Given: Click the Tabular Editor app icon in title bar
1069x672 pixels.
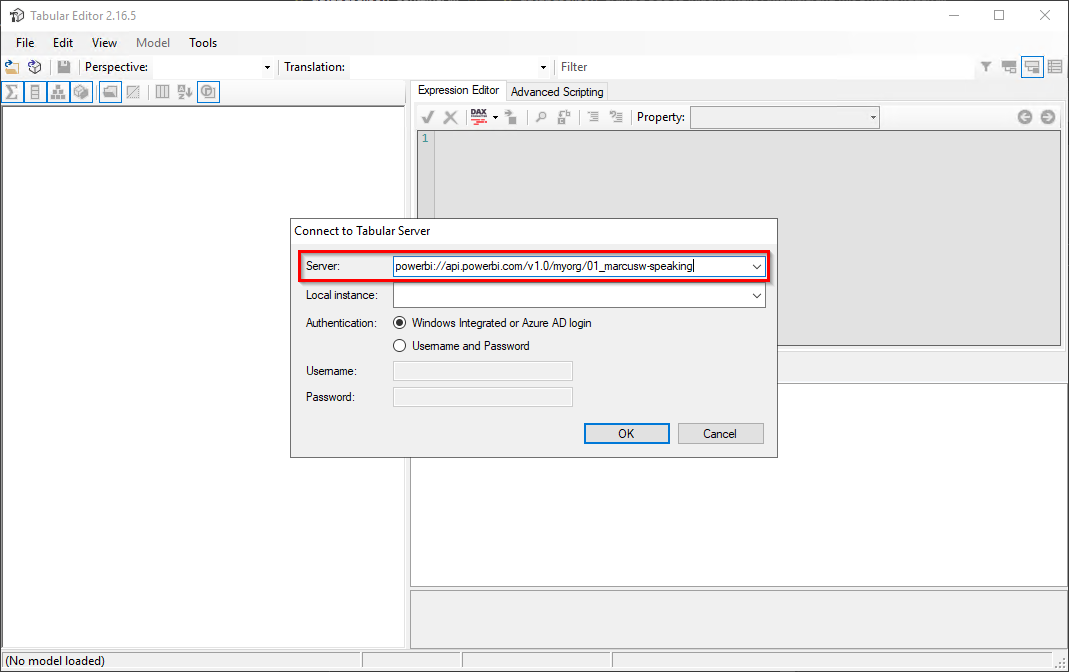Looking at the screenshot, I should tap(16, 15).
